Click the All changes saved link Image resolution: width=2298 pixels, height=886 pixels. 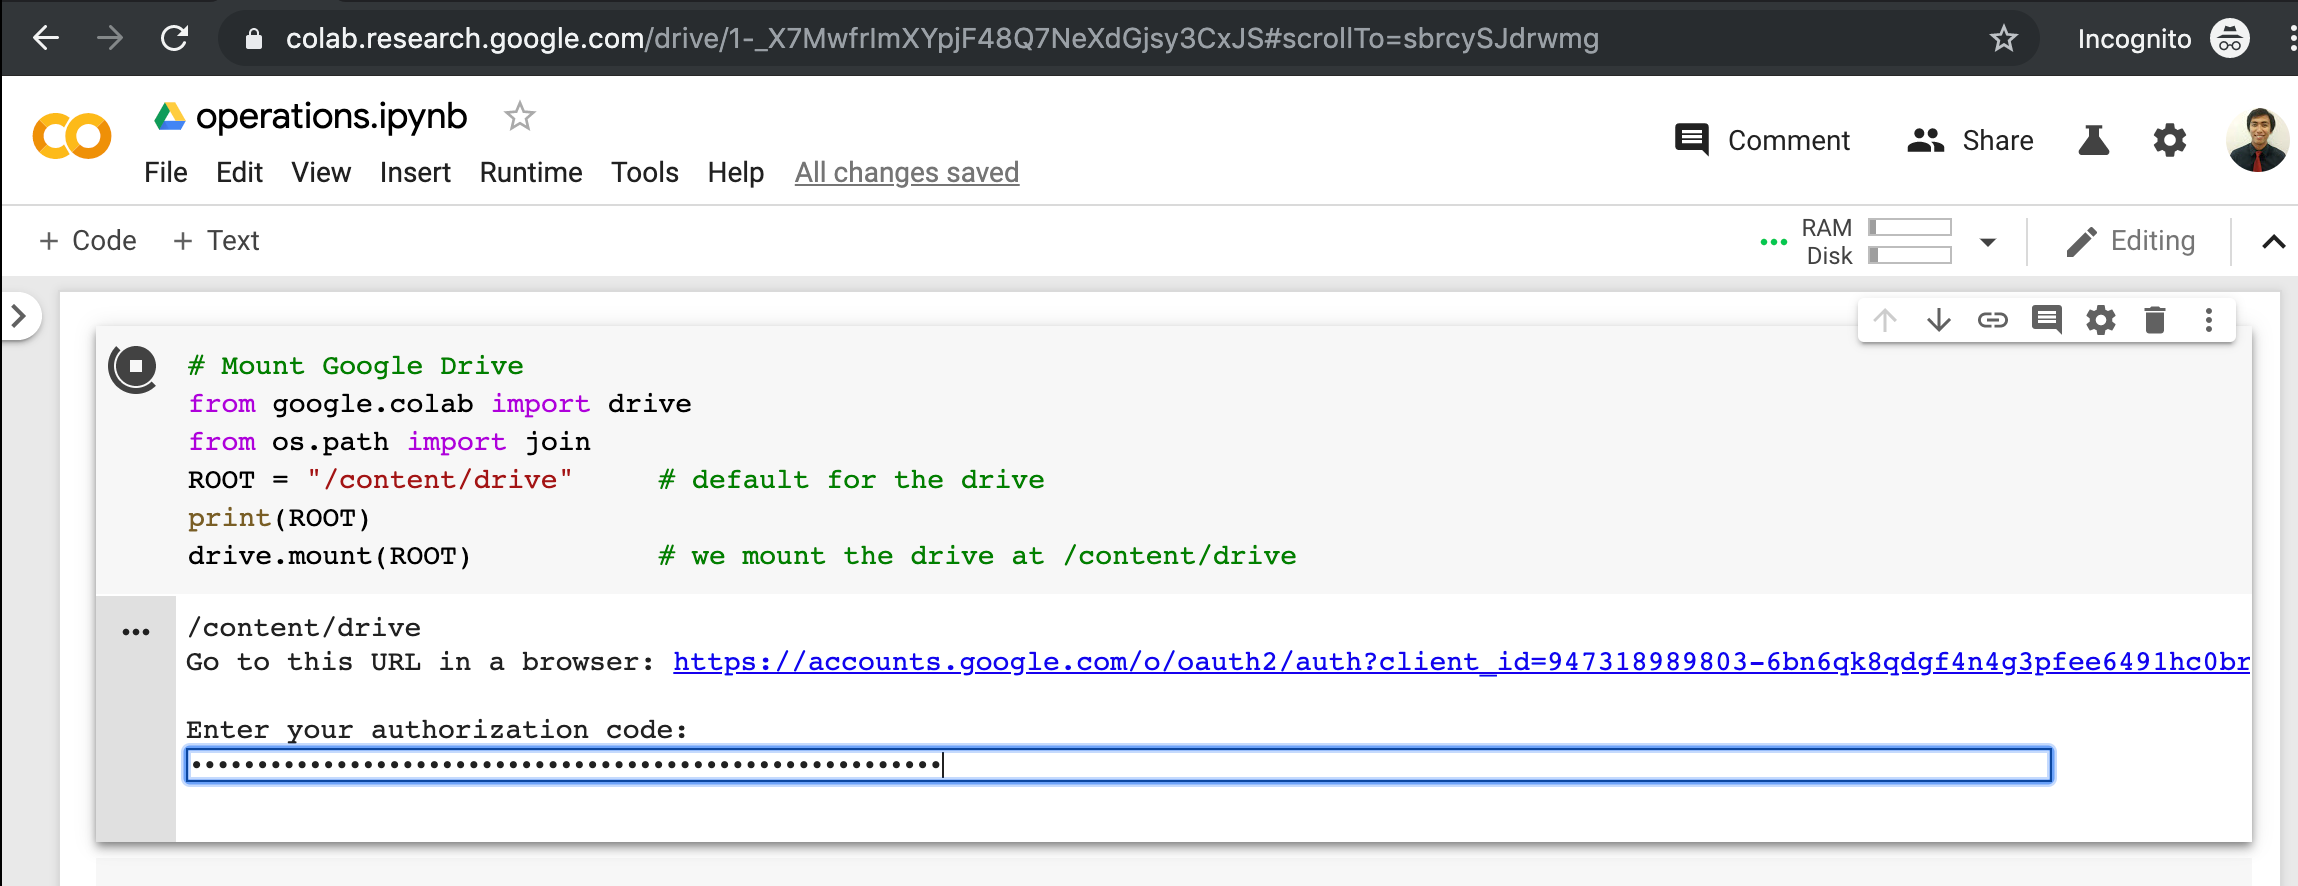(907, 172)
